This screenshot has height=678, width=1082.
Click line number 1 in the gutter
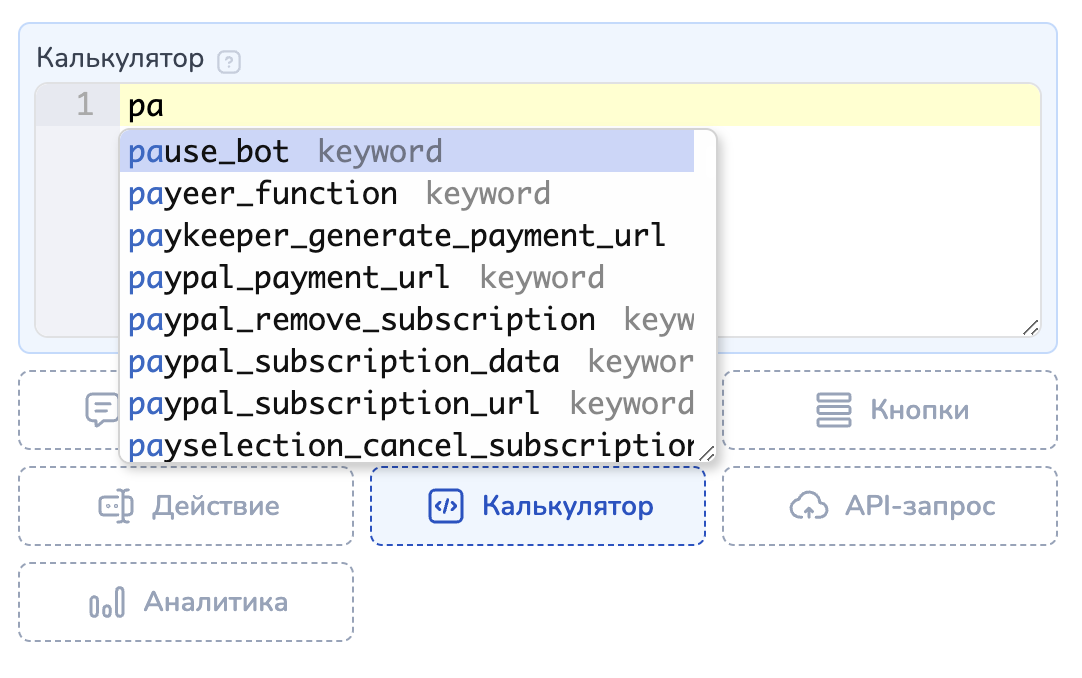pyautogui.click(x=84, y=105)
